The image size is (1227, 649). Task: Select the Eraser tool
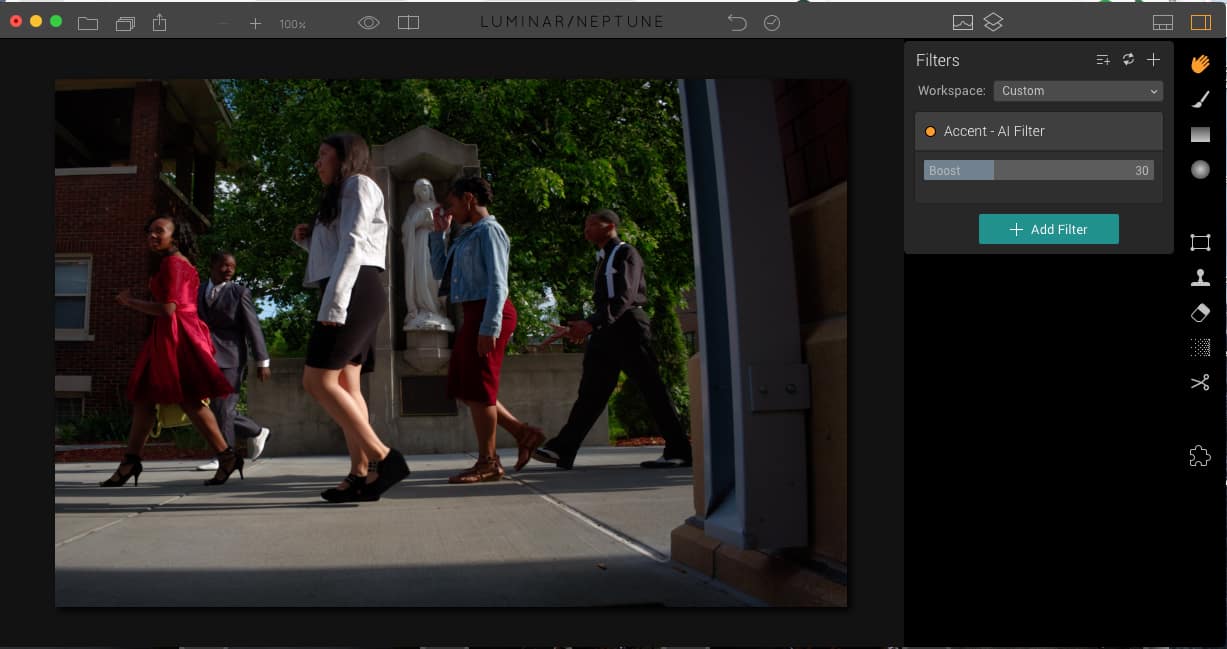(1200, 313)
